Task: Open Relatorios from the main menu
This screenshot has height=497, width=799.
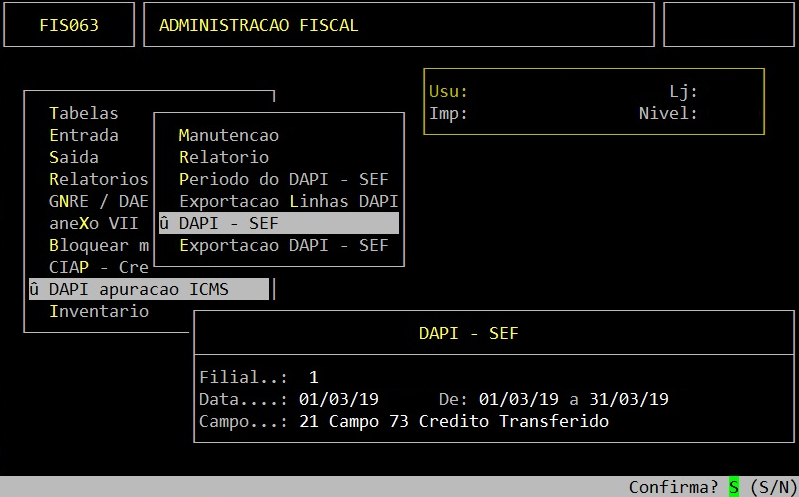Action: [x=98, y=179]
